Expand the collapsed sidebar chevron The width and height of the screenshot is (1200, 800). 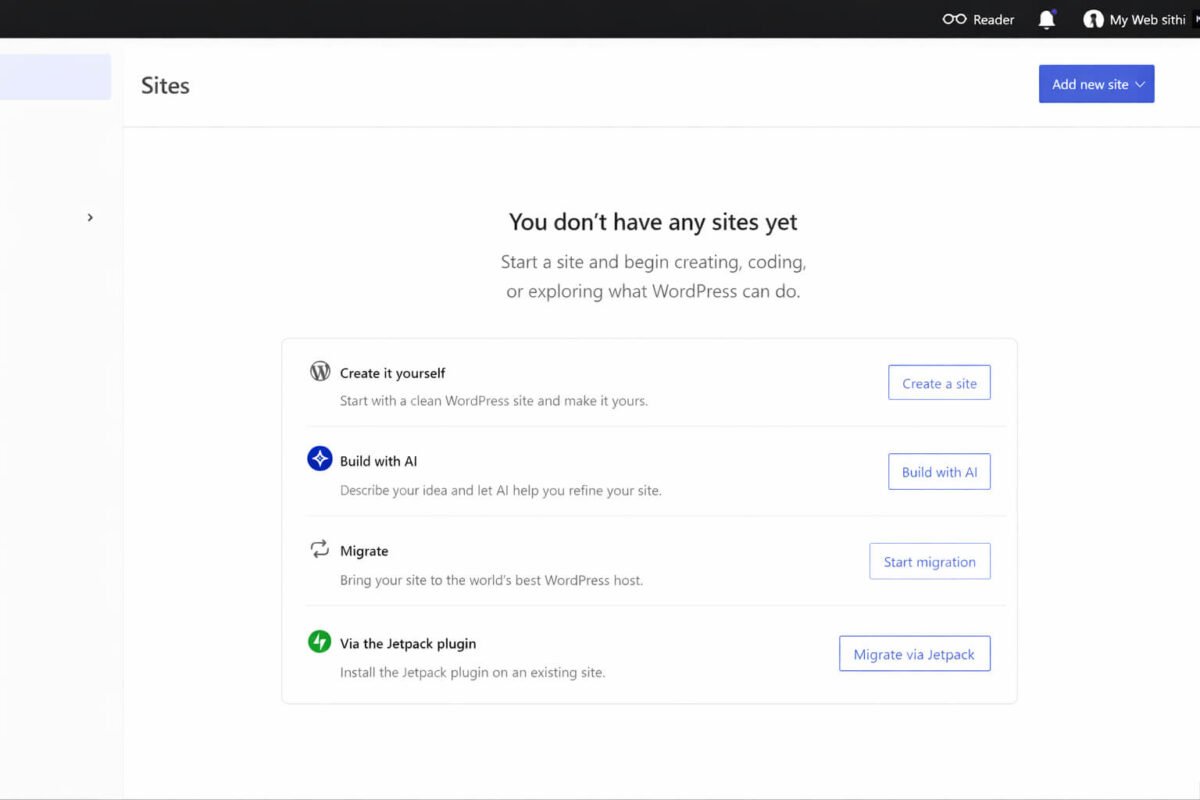coord(90,217)
